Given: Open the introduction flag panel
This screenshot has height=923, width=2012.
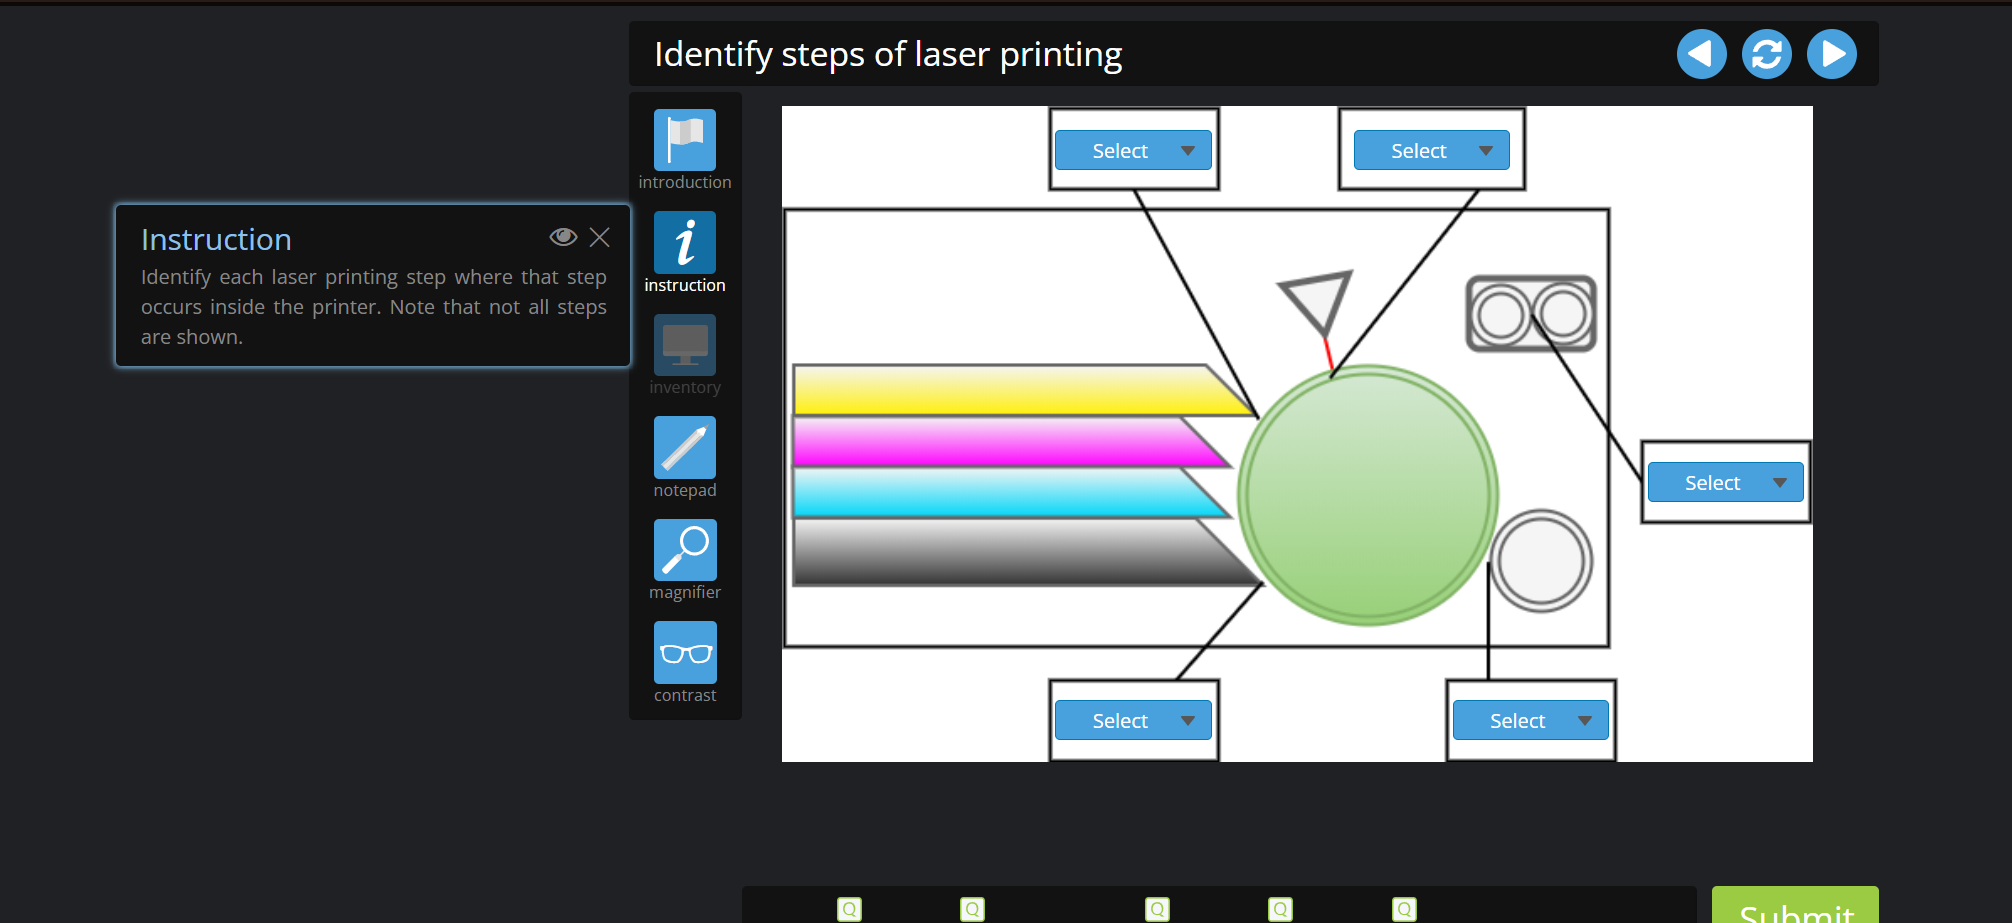Looking at the screenshot, I should tap(684, 140).
